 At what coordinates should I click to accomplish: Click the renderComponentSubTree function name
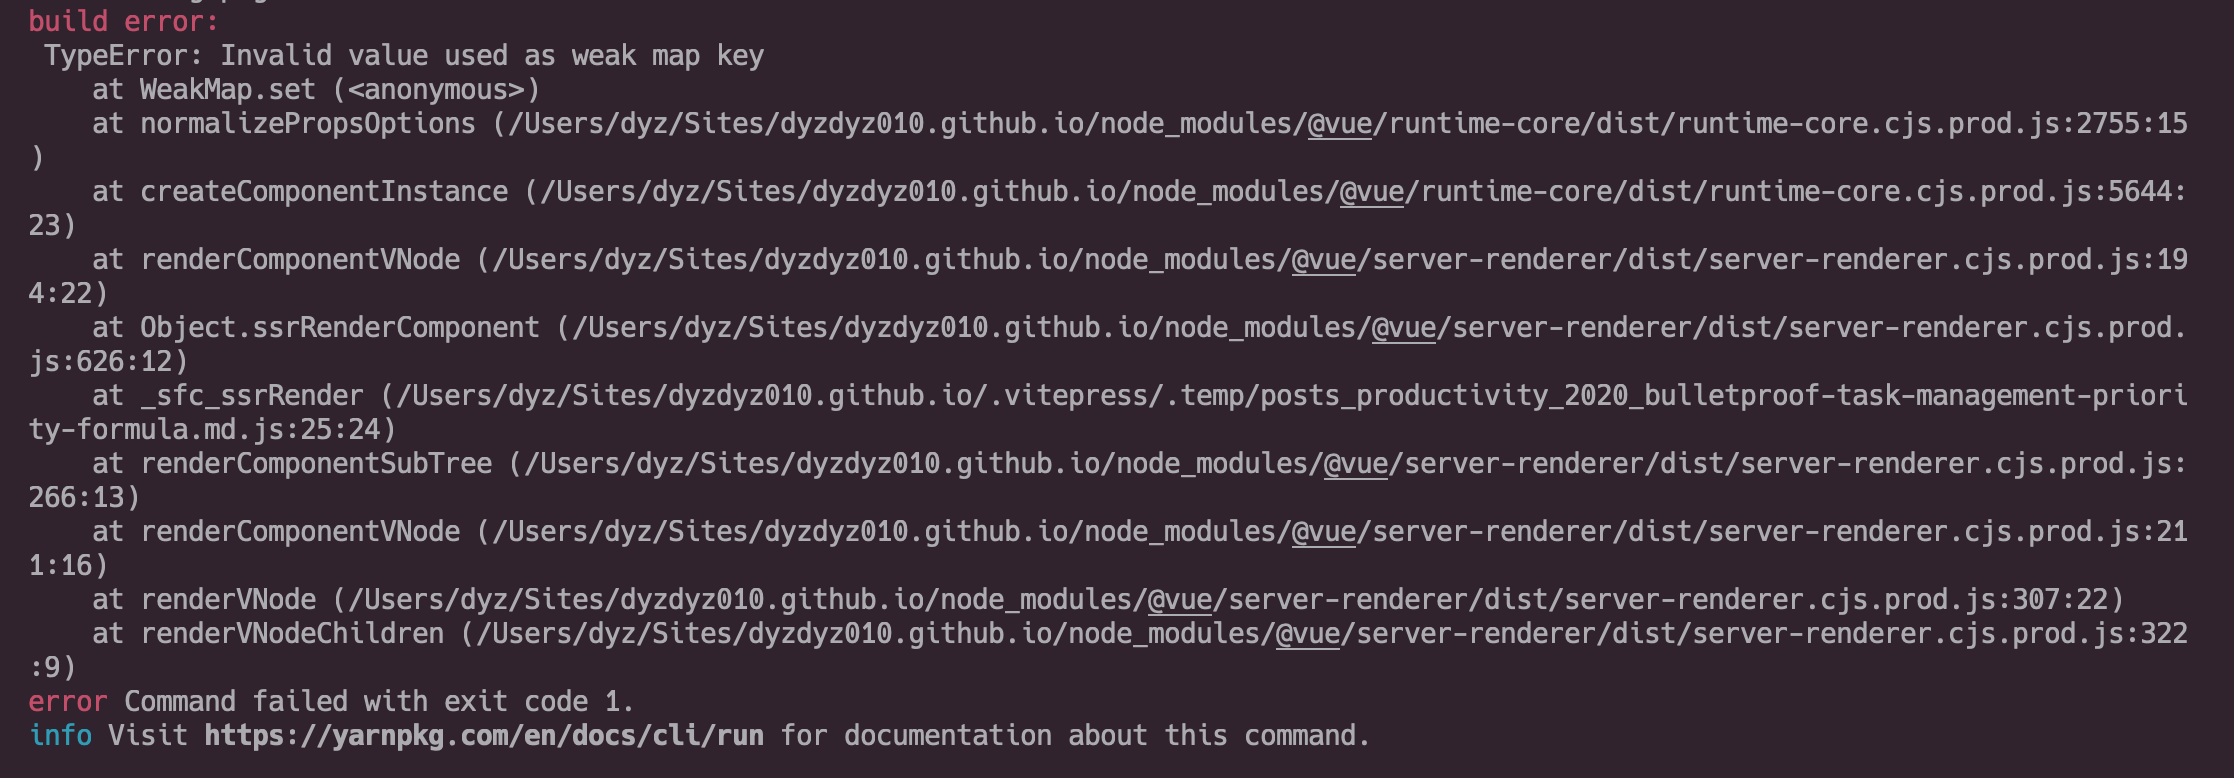[x=316, y=464]
